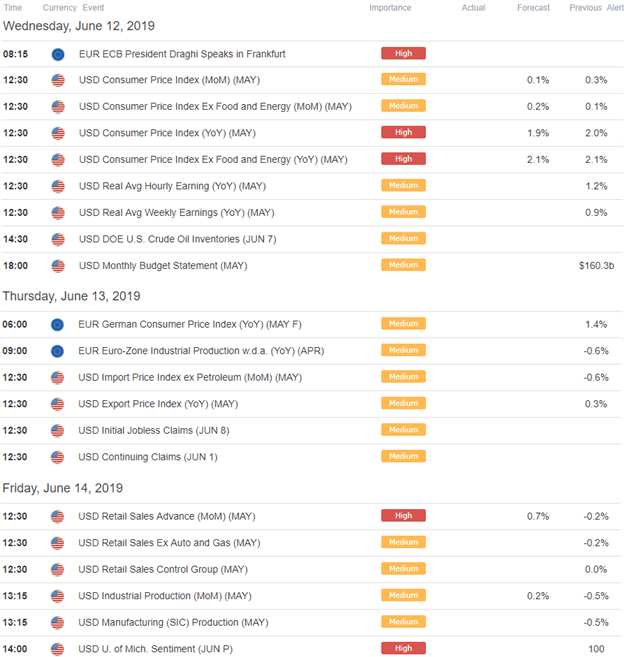Select the High badge on ECB Draghi row
The height and width of the screenshot is (657, 624).
403,53
